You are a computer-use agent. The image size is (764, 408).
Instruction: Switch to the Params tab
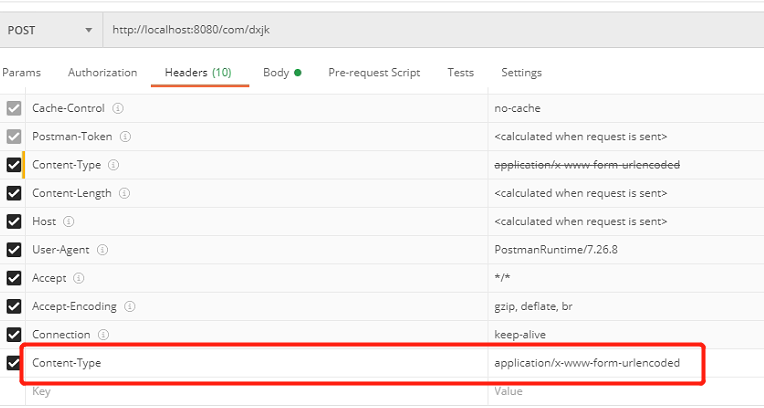click(x=21, y=73)
